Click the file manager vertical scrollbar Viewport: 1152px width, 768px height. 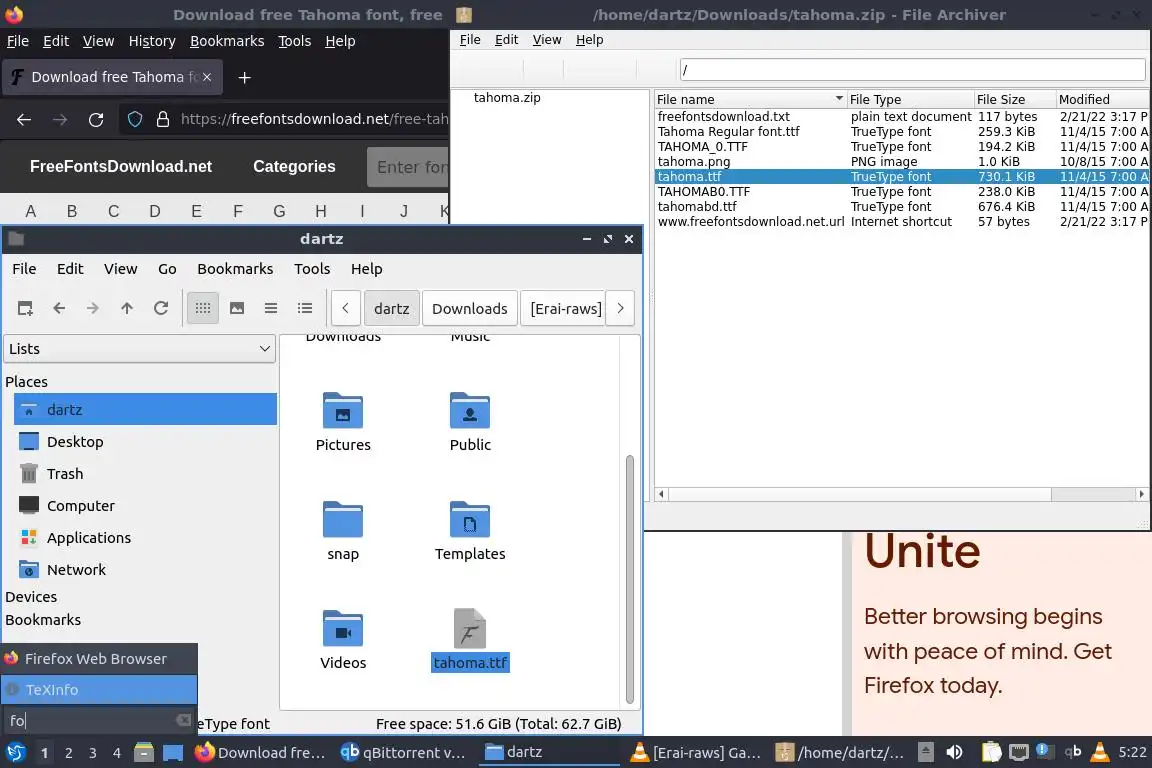pos(630,579)
